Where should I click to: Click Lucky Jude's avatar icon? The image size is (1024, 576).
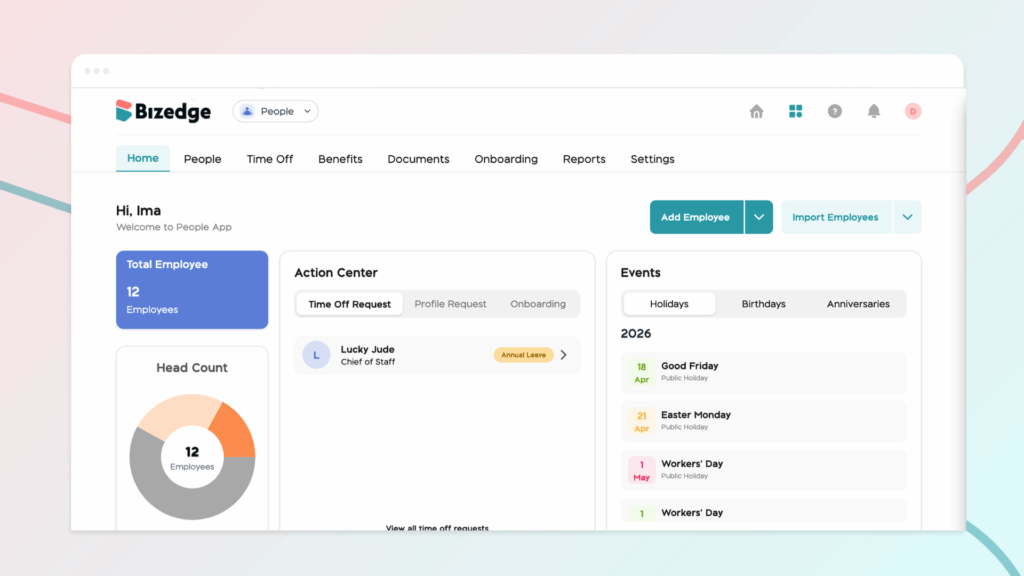(316, 355)
